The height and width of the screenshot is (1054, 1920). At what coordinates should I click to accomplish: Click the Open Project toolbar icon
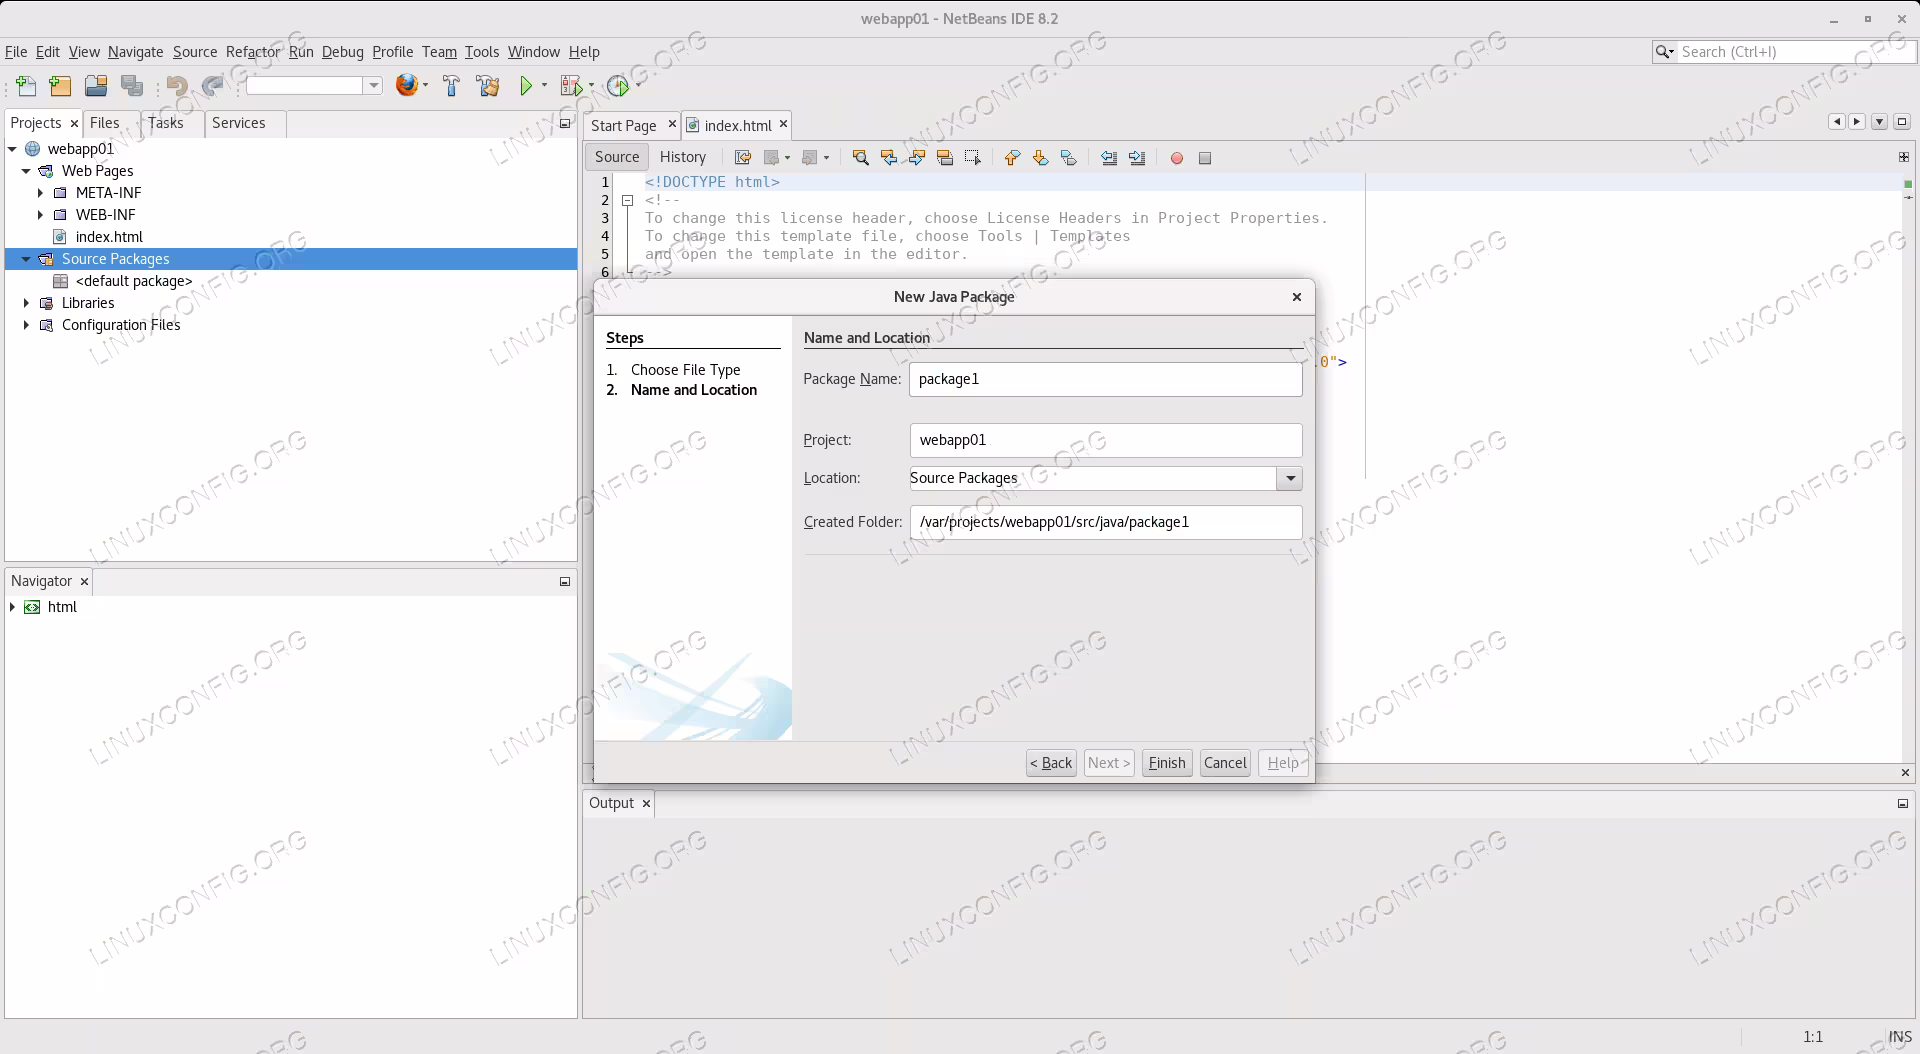click(96, 86)
